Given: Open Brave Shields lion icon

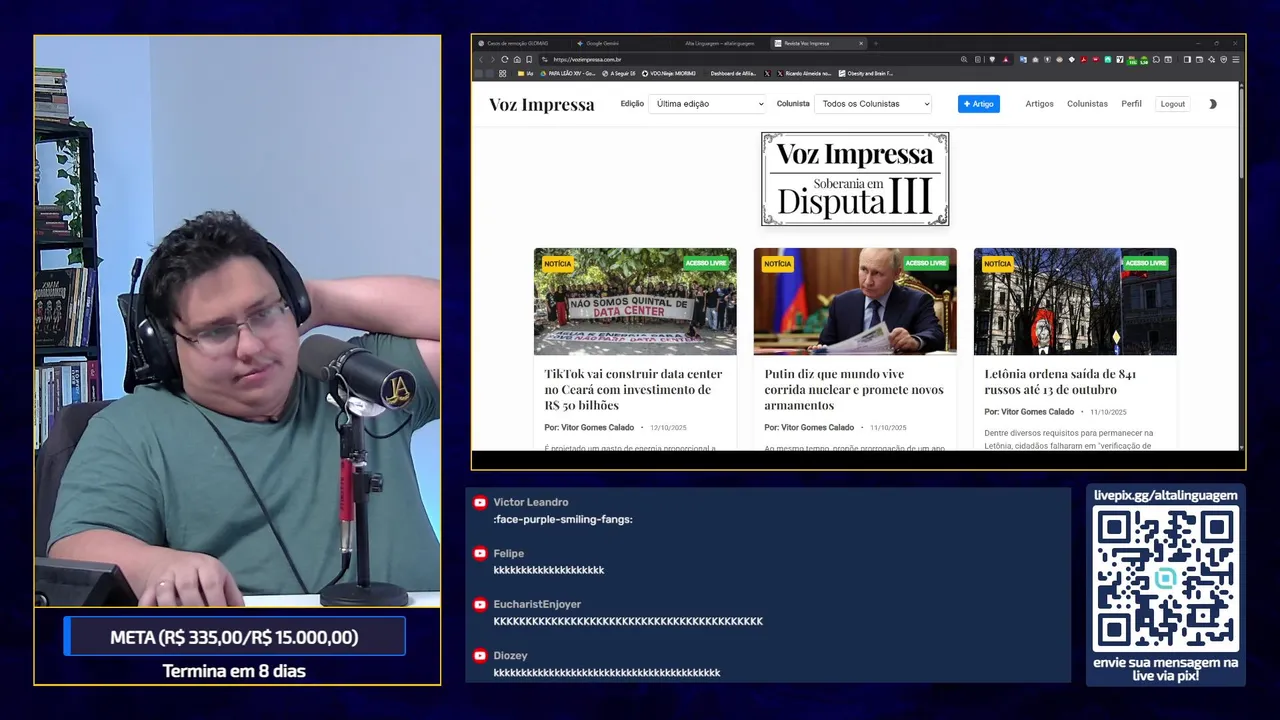Looking at the screenshot, I should tap(992, 60).
